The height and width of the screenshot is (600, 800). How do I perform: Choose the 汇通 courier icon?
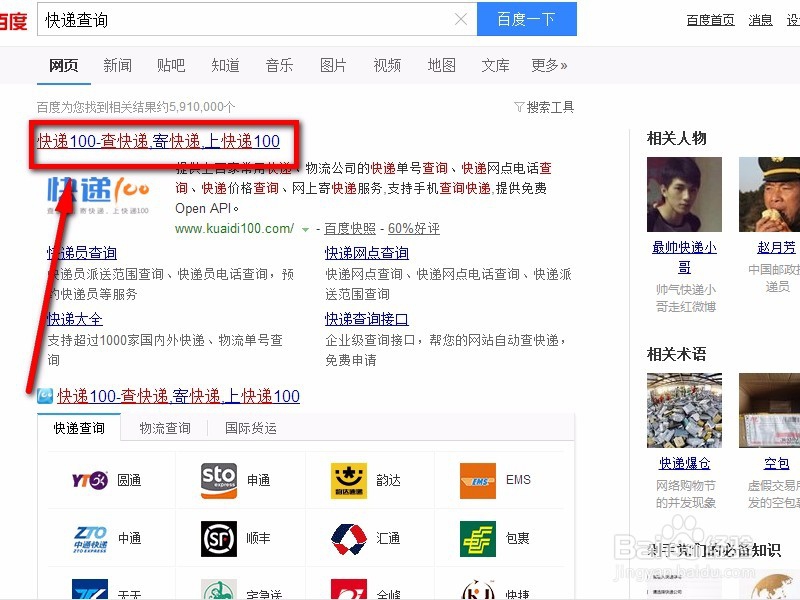coord(348,539)
